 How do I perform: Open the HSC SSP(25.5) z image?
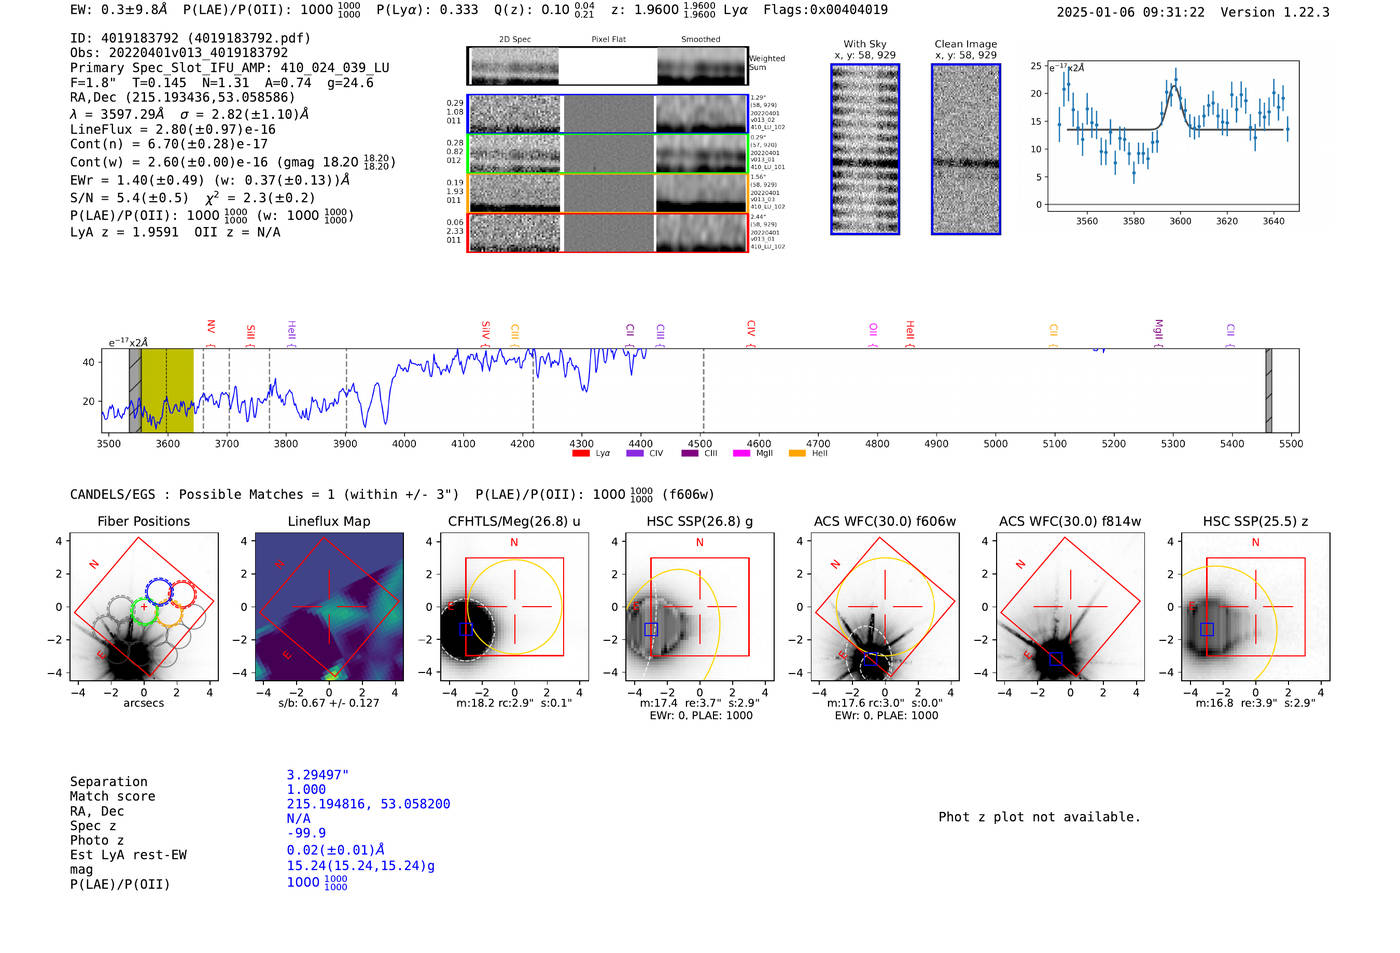coord(1255,606)
